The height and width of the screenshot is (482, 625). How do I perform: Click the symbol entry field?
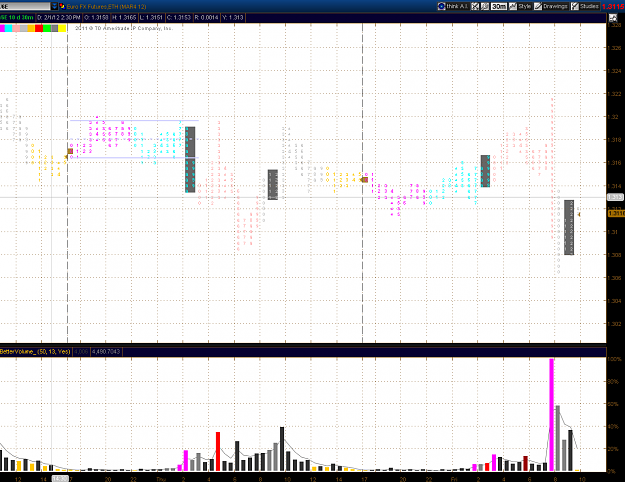(25, 6)
